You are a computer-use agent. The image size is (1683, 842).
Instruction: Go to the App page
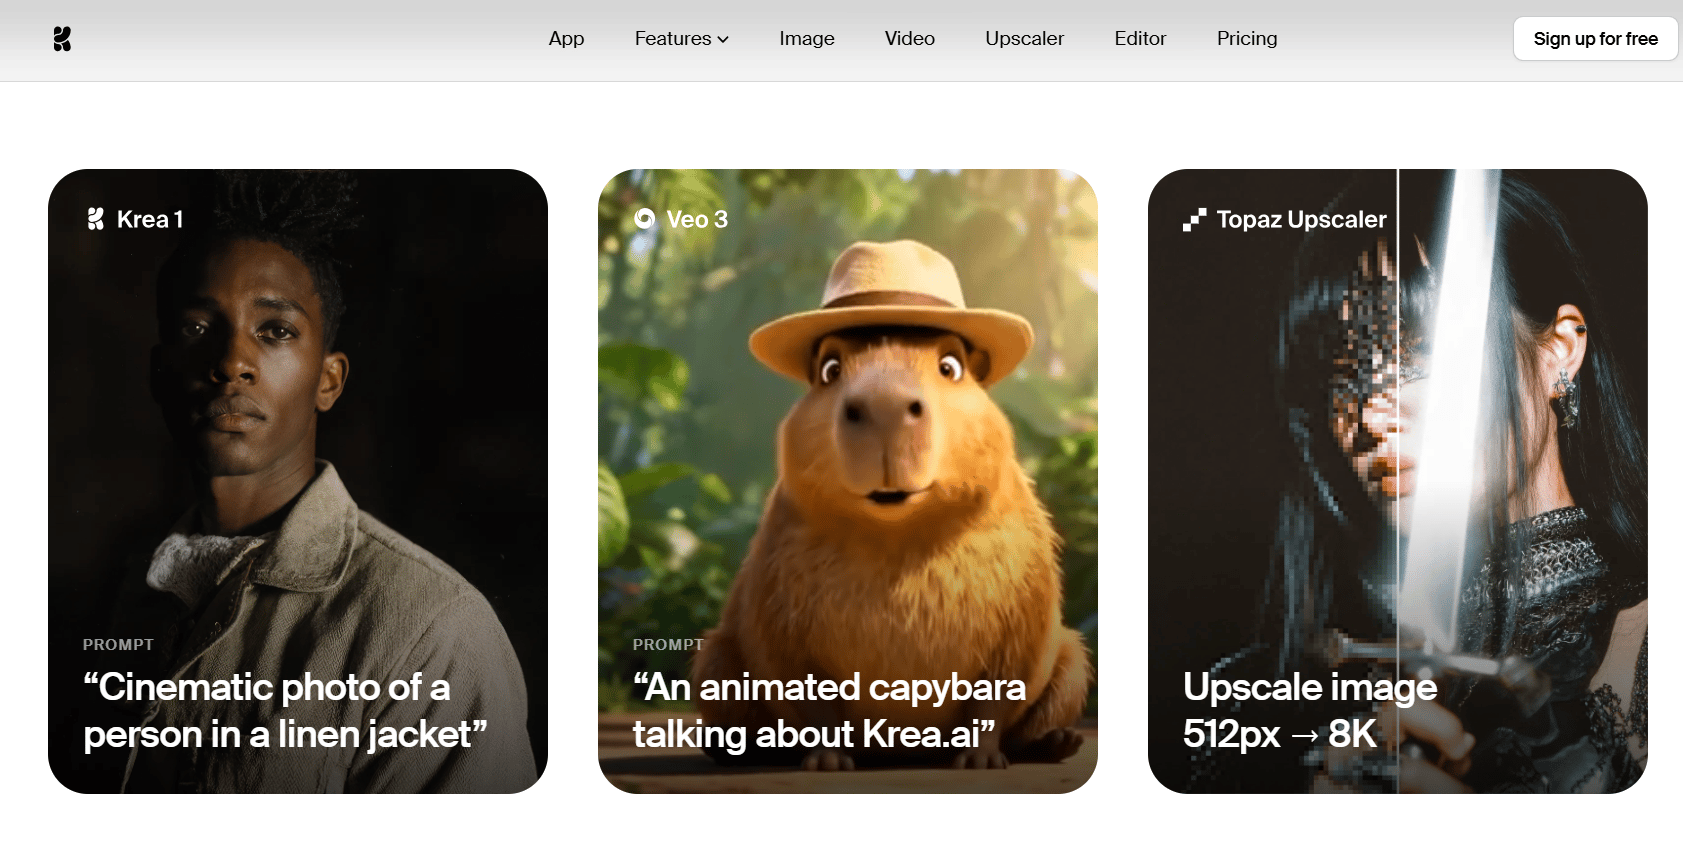(x=566, y=39)
